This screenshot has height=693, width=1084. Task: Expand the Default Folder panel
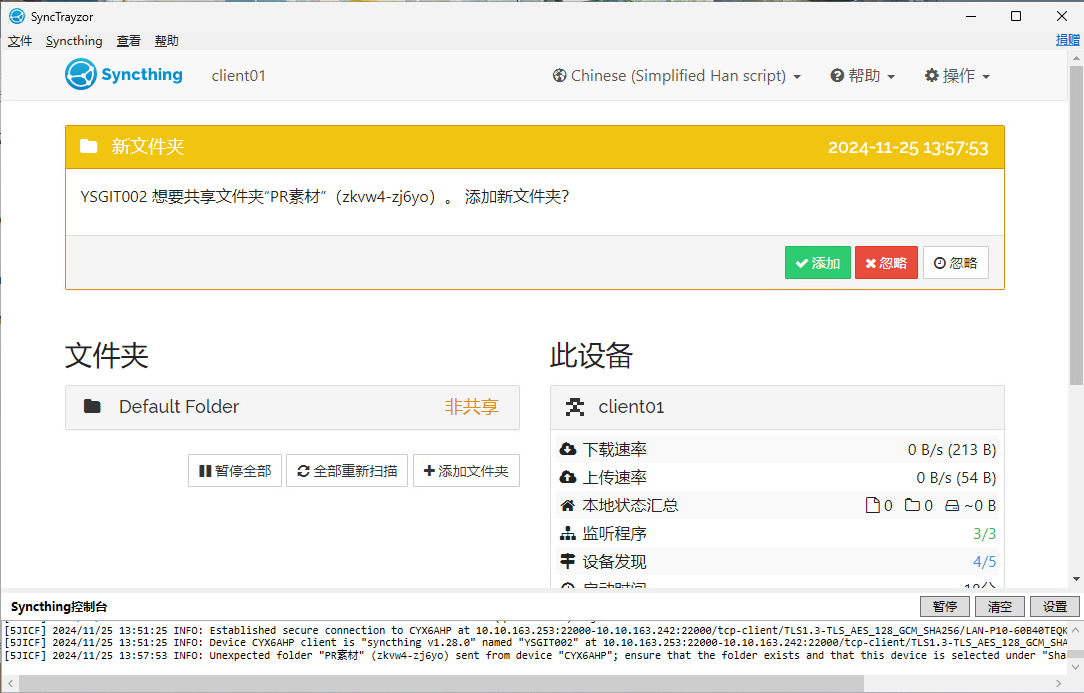pos(292,407)
